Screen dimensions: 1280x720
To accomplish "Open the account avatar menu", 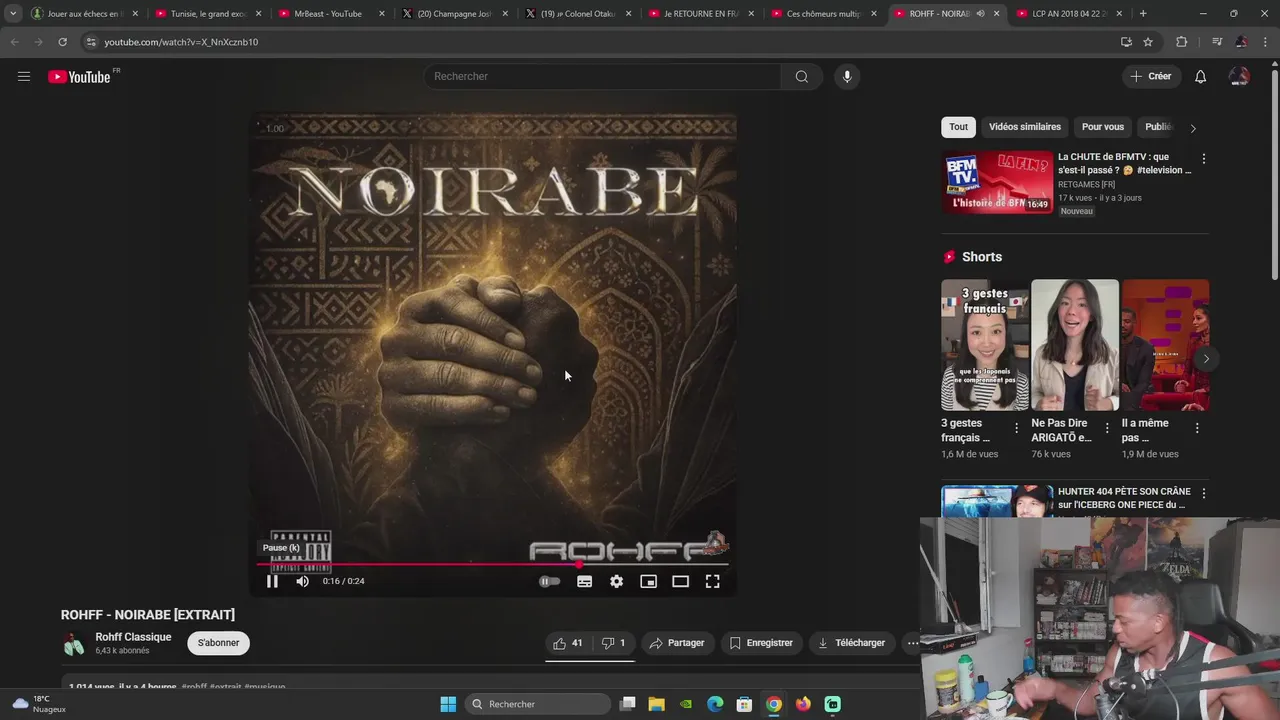I will [x=1239, y=76].
